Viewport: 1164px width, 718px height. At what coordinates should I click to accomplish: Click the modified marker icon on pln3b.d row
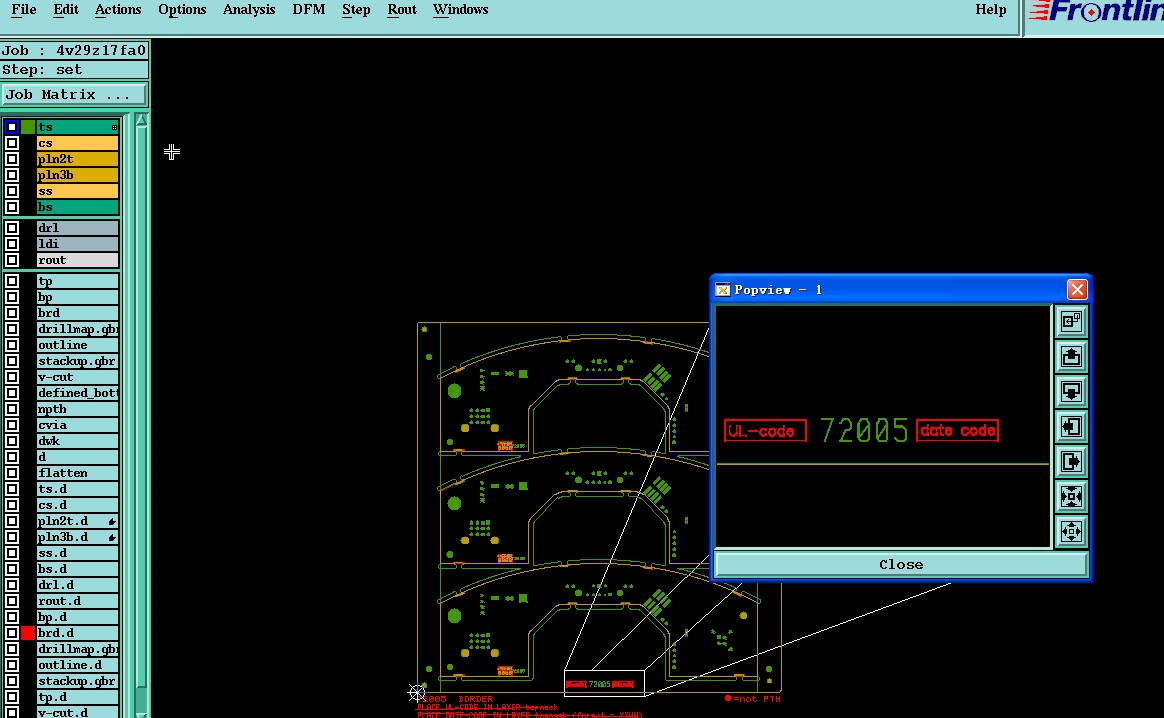tap(111, 537)
